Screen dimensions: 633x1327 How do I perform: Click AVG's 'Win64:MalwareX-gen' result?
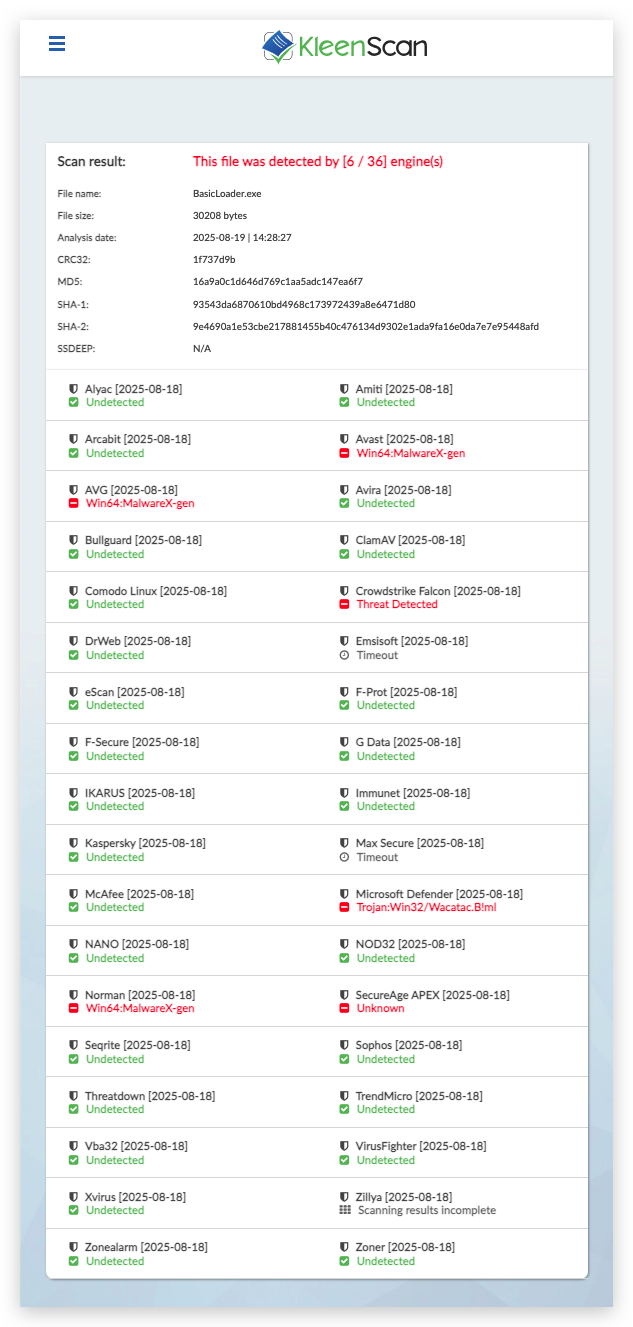pyautogui.click(x=140, y=503)
